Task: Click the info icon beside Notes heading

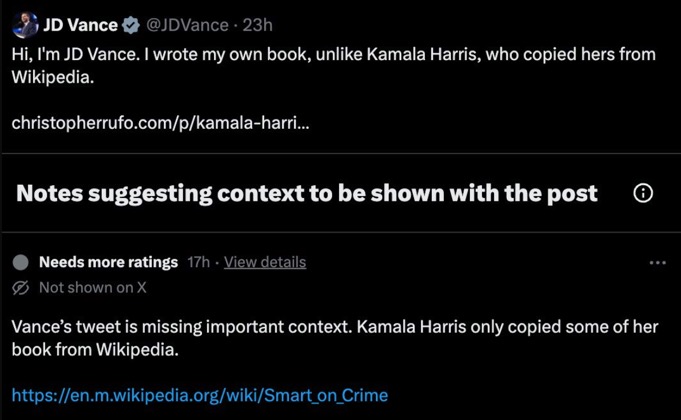Action: click(x=643, y=193)
